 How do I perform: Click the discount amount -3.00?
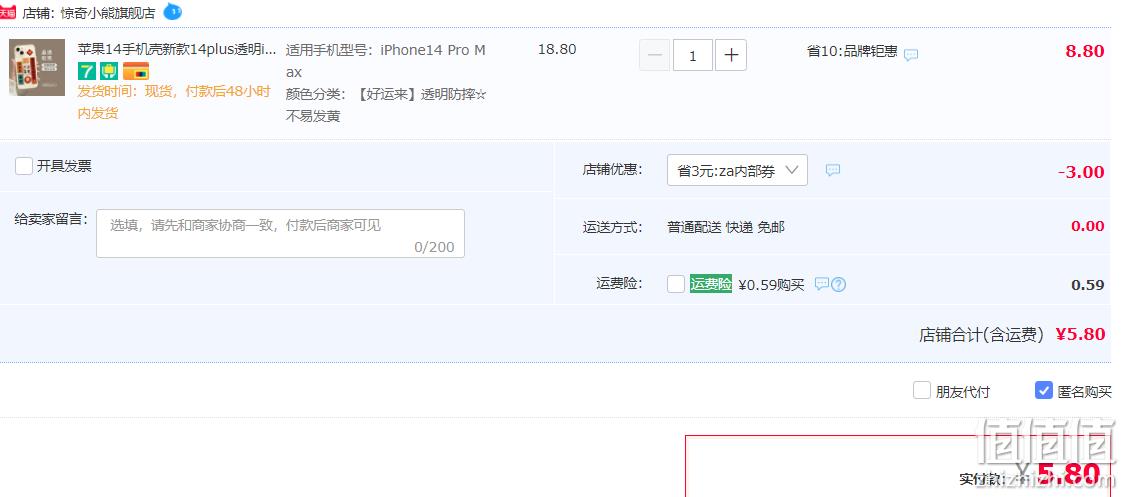point(1081,172)
